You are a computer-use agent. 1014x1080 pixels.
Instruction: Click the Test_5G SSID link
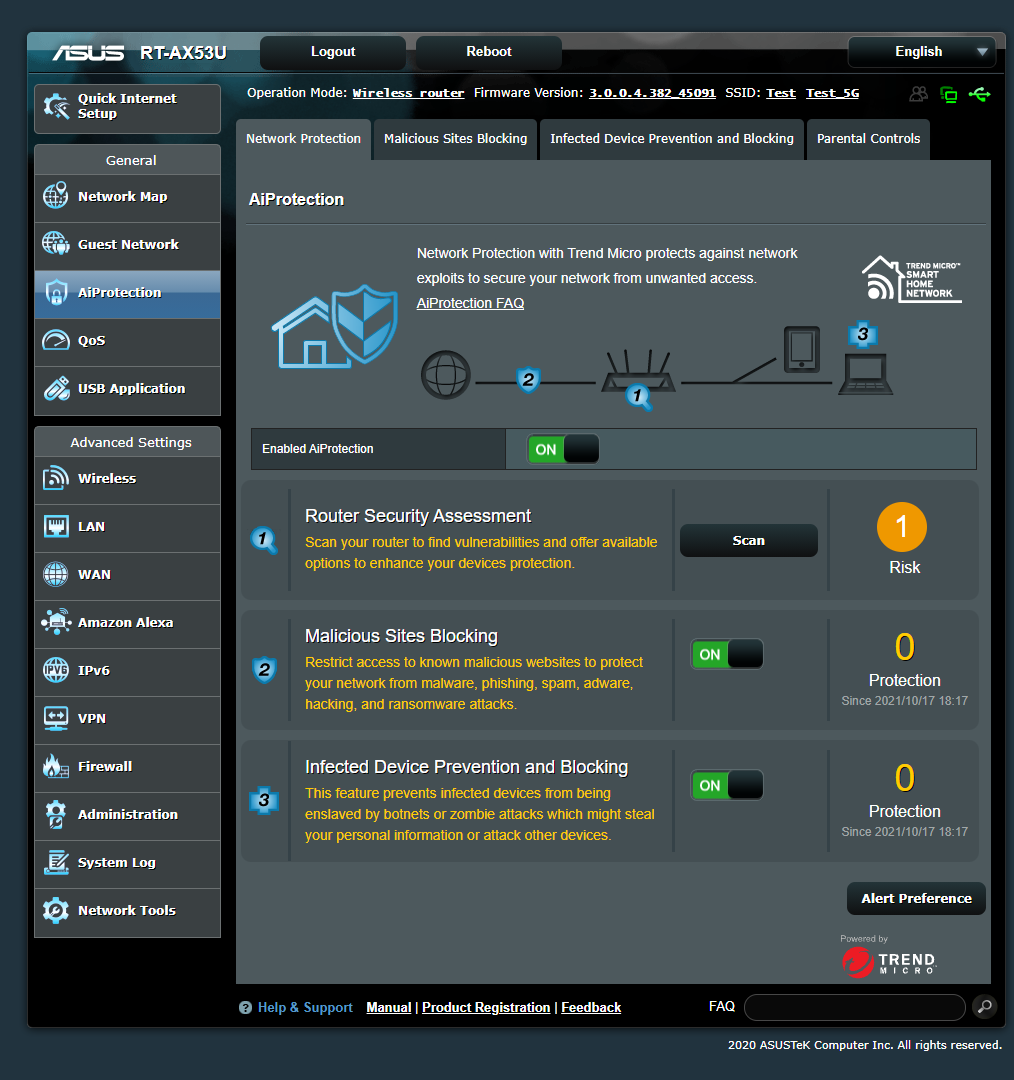click(x=833, y=93)
